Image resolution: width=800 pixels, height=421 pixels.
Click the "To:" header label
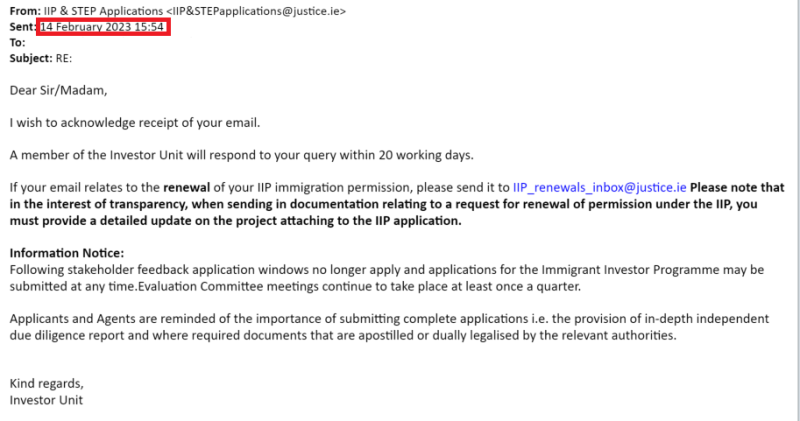coord(17,43)
